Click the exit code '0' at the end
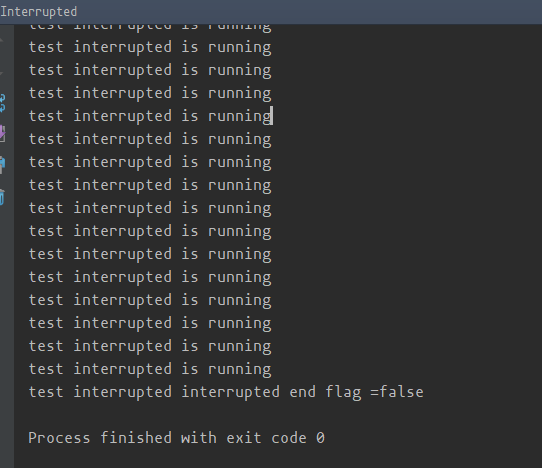The image size is (542, 468). (320, 438)
